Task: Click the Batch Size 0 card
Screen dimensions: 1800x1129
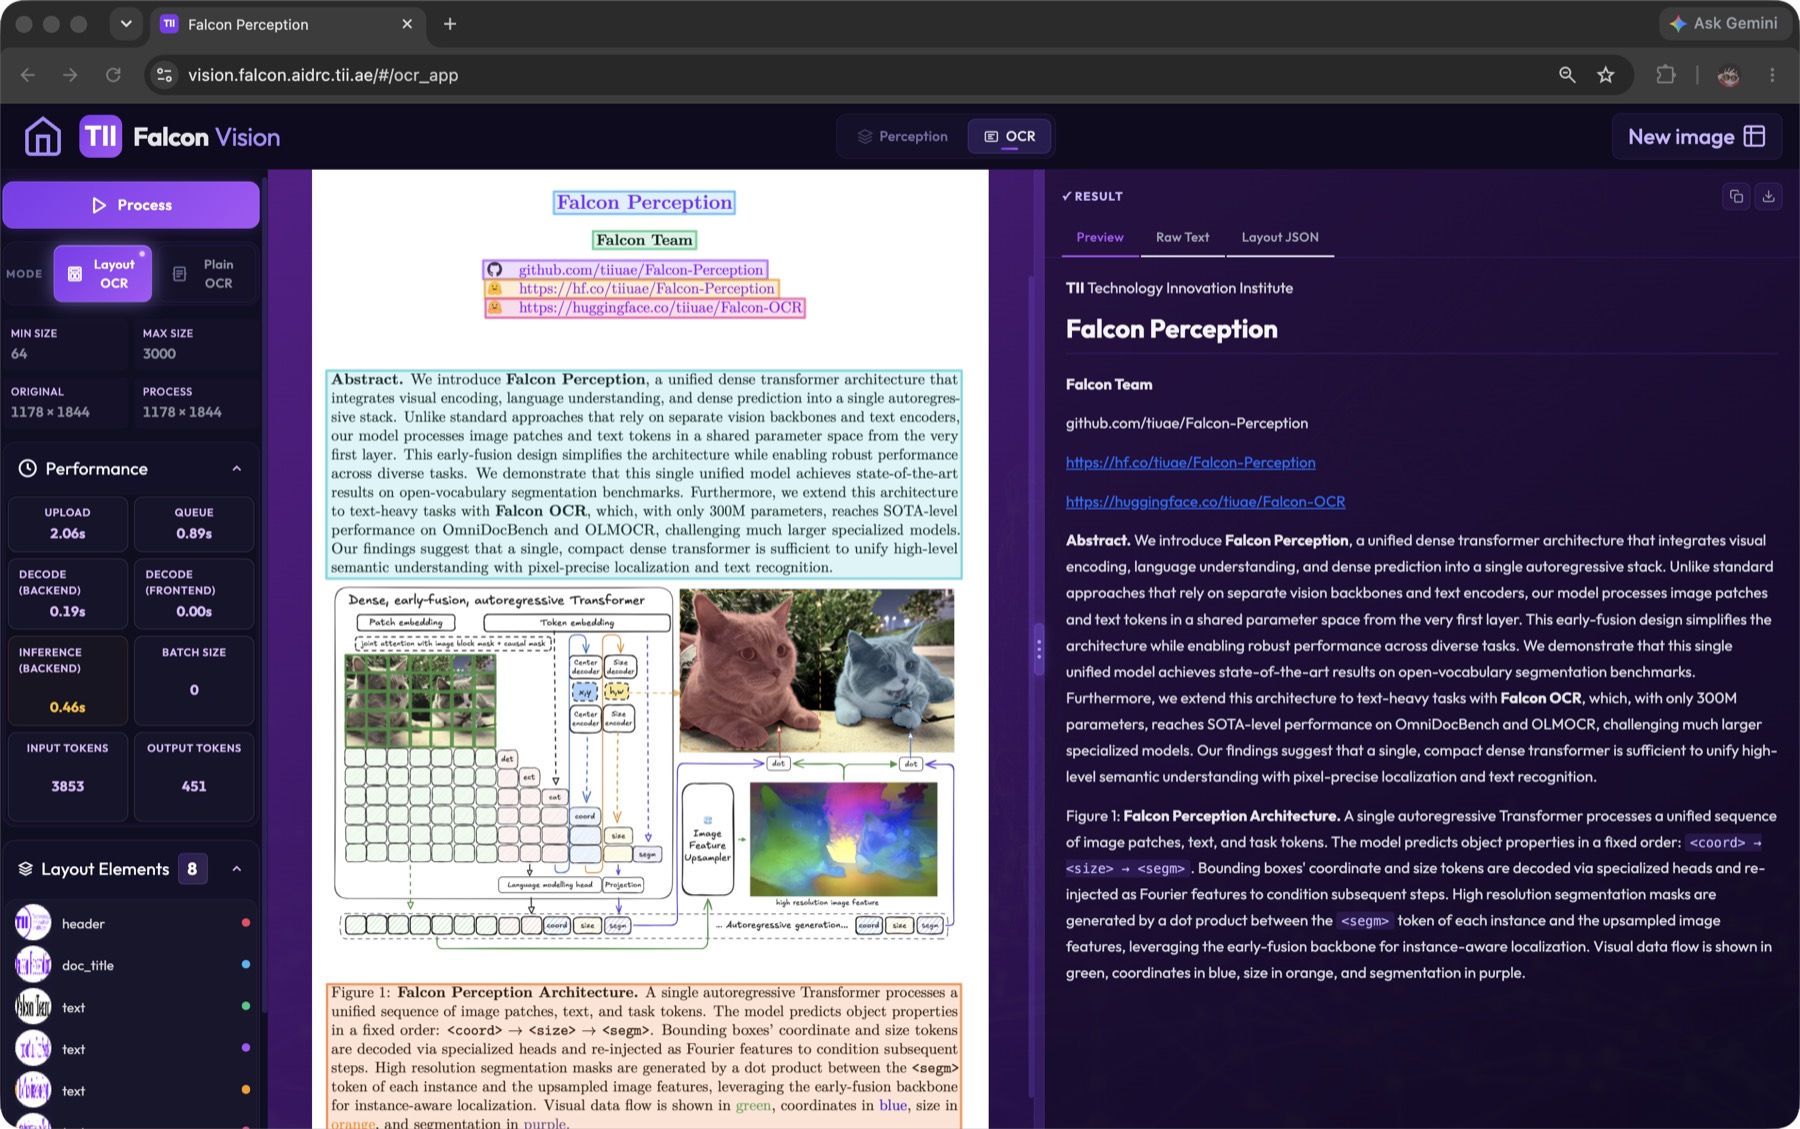Action: (194, 680)
